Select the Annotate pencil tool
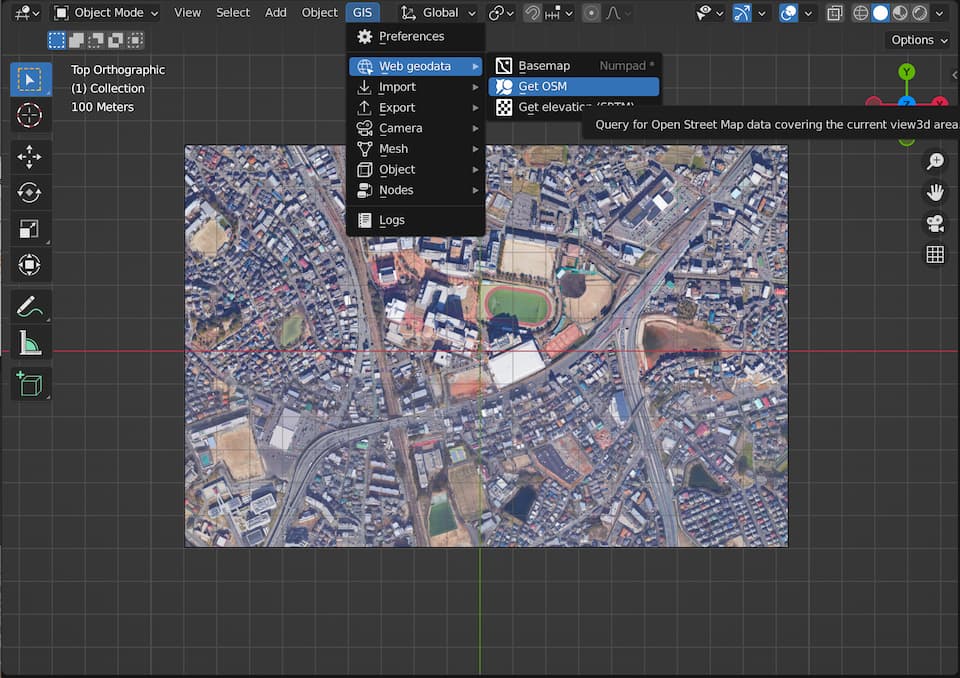 pyautogui.click(x=30, y=307)
